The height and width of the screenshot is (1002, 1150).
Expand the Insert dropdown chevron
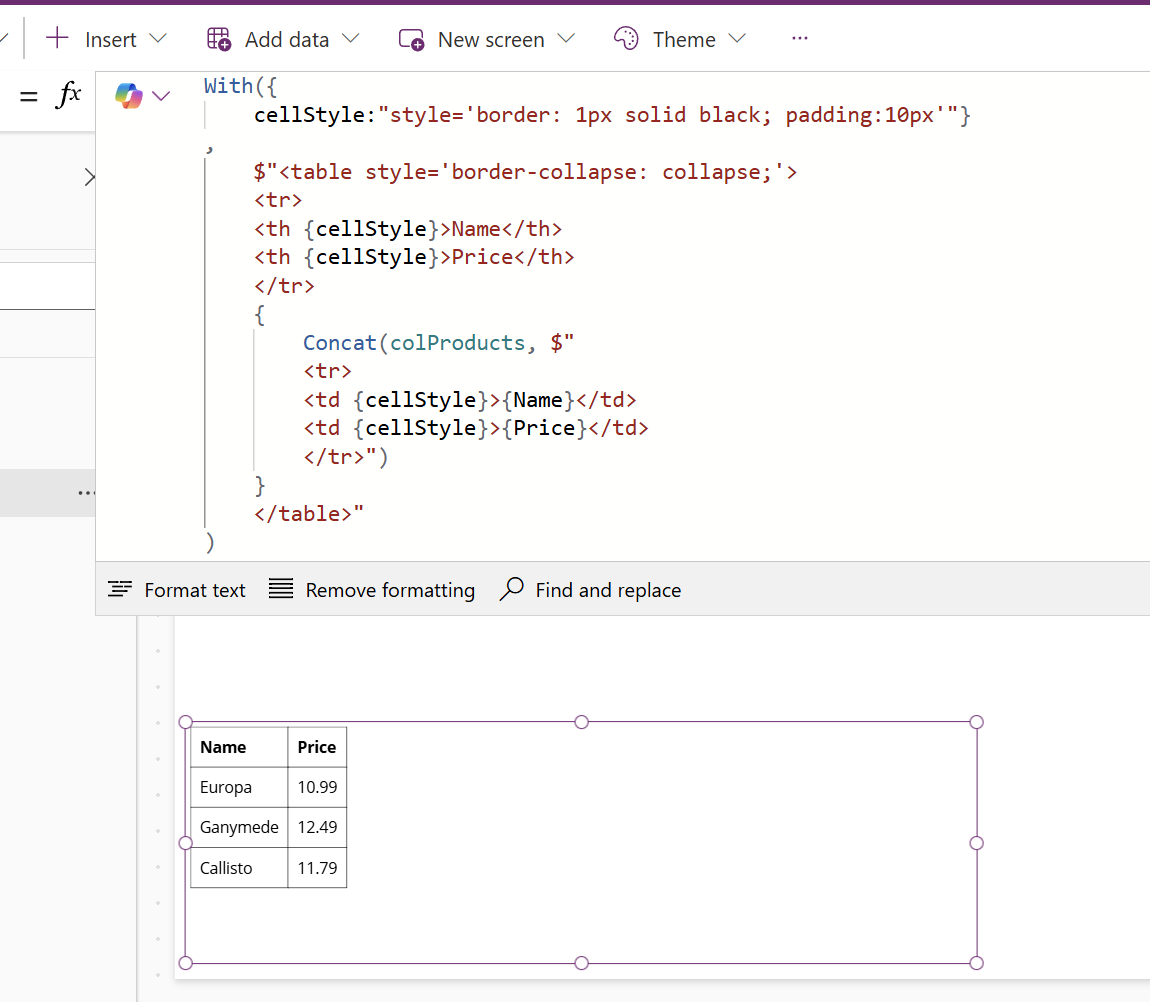158,38
